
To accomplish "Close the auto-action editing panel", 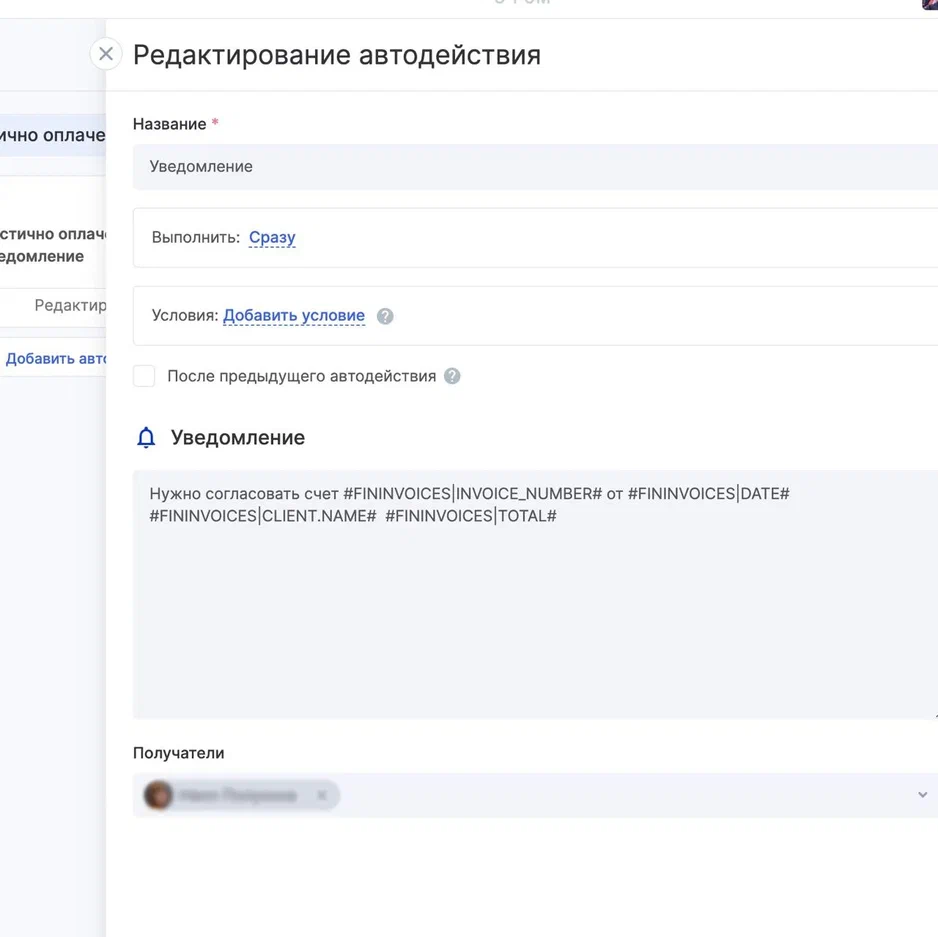I will coord(106,54).
